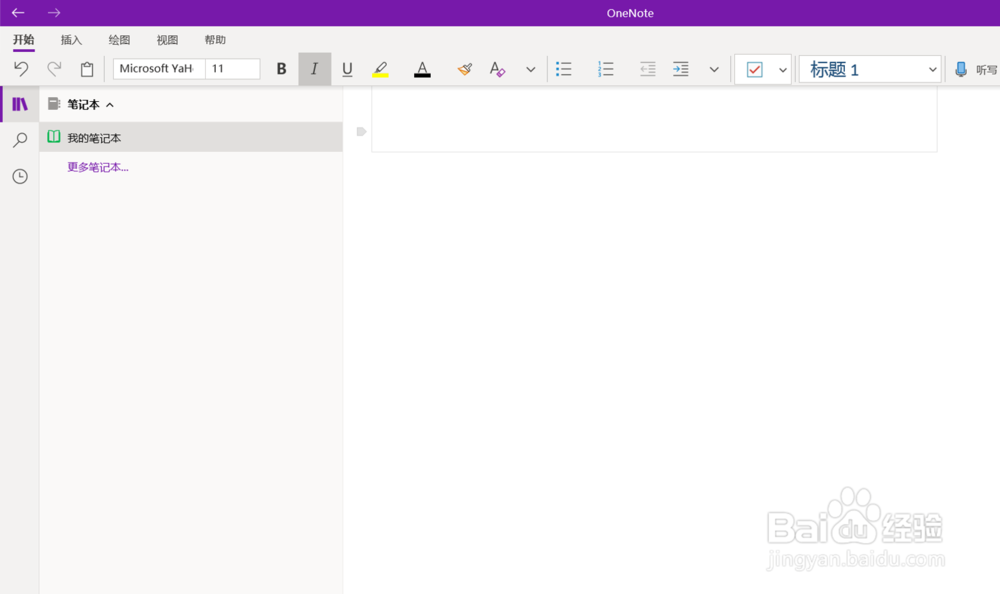The image size is (1000, 594).
Task: Expand more paragraph options
Action: 714,70
